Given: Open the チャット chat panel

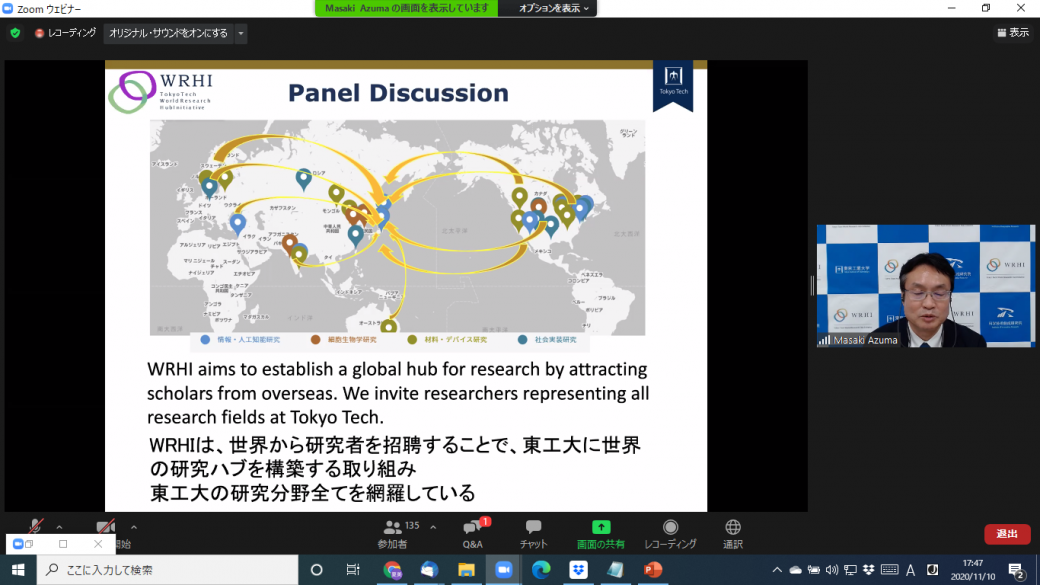Looking at the screenshot, I should (533, 534).
